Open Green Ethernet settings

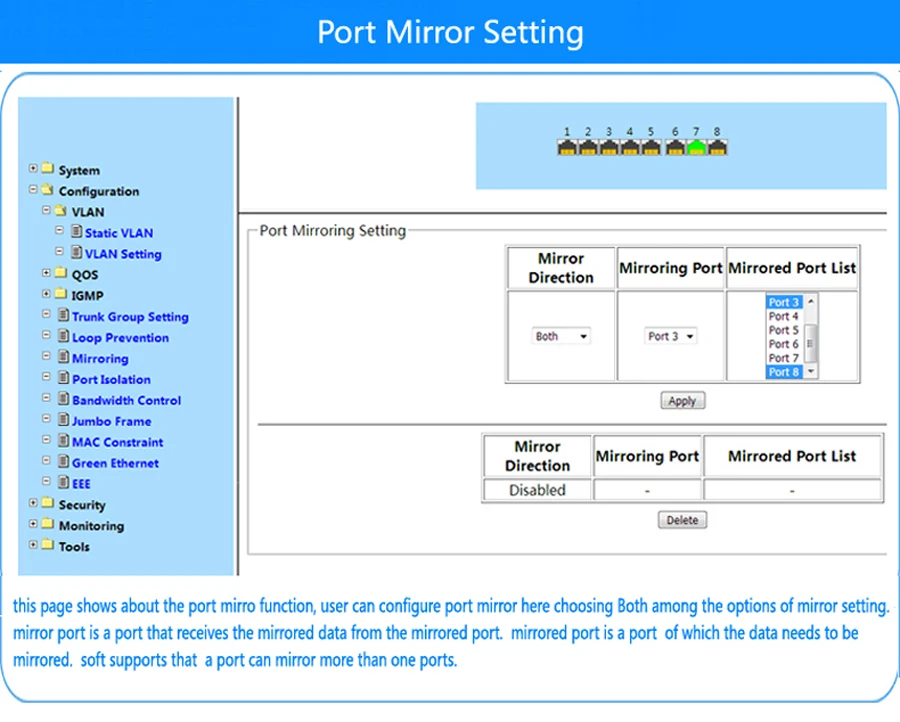point(115,463)
